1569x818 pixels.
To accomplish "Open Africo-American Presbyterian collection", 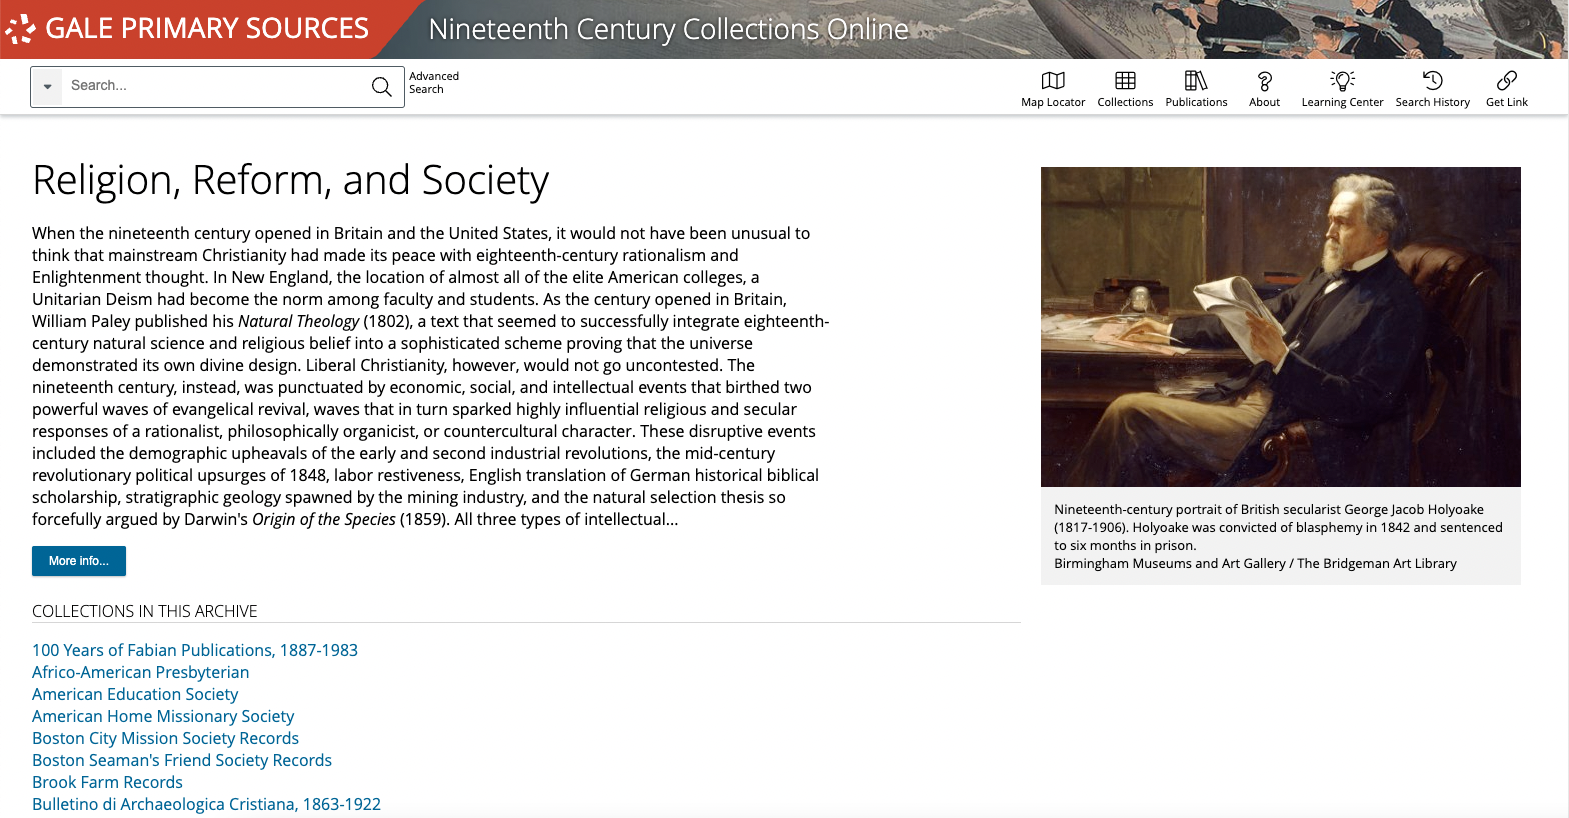I will (141, 672).
